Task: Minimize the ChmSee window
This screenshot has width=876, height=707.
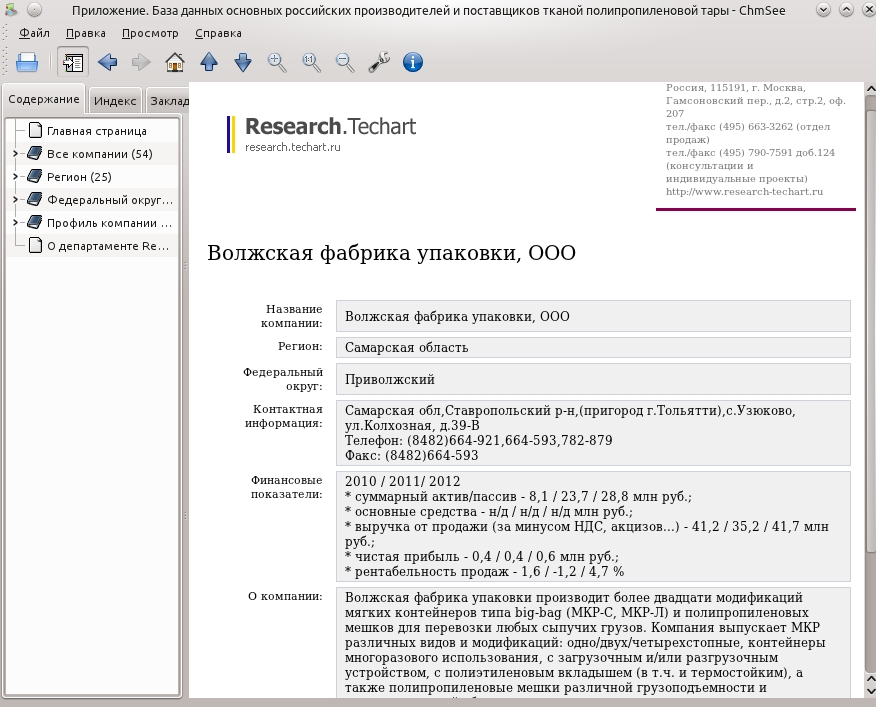Action: [x=823, y=10]
